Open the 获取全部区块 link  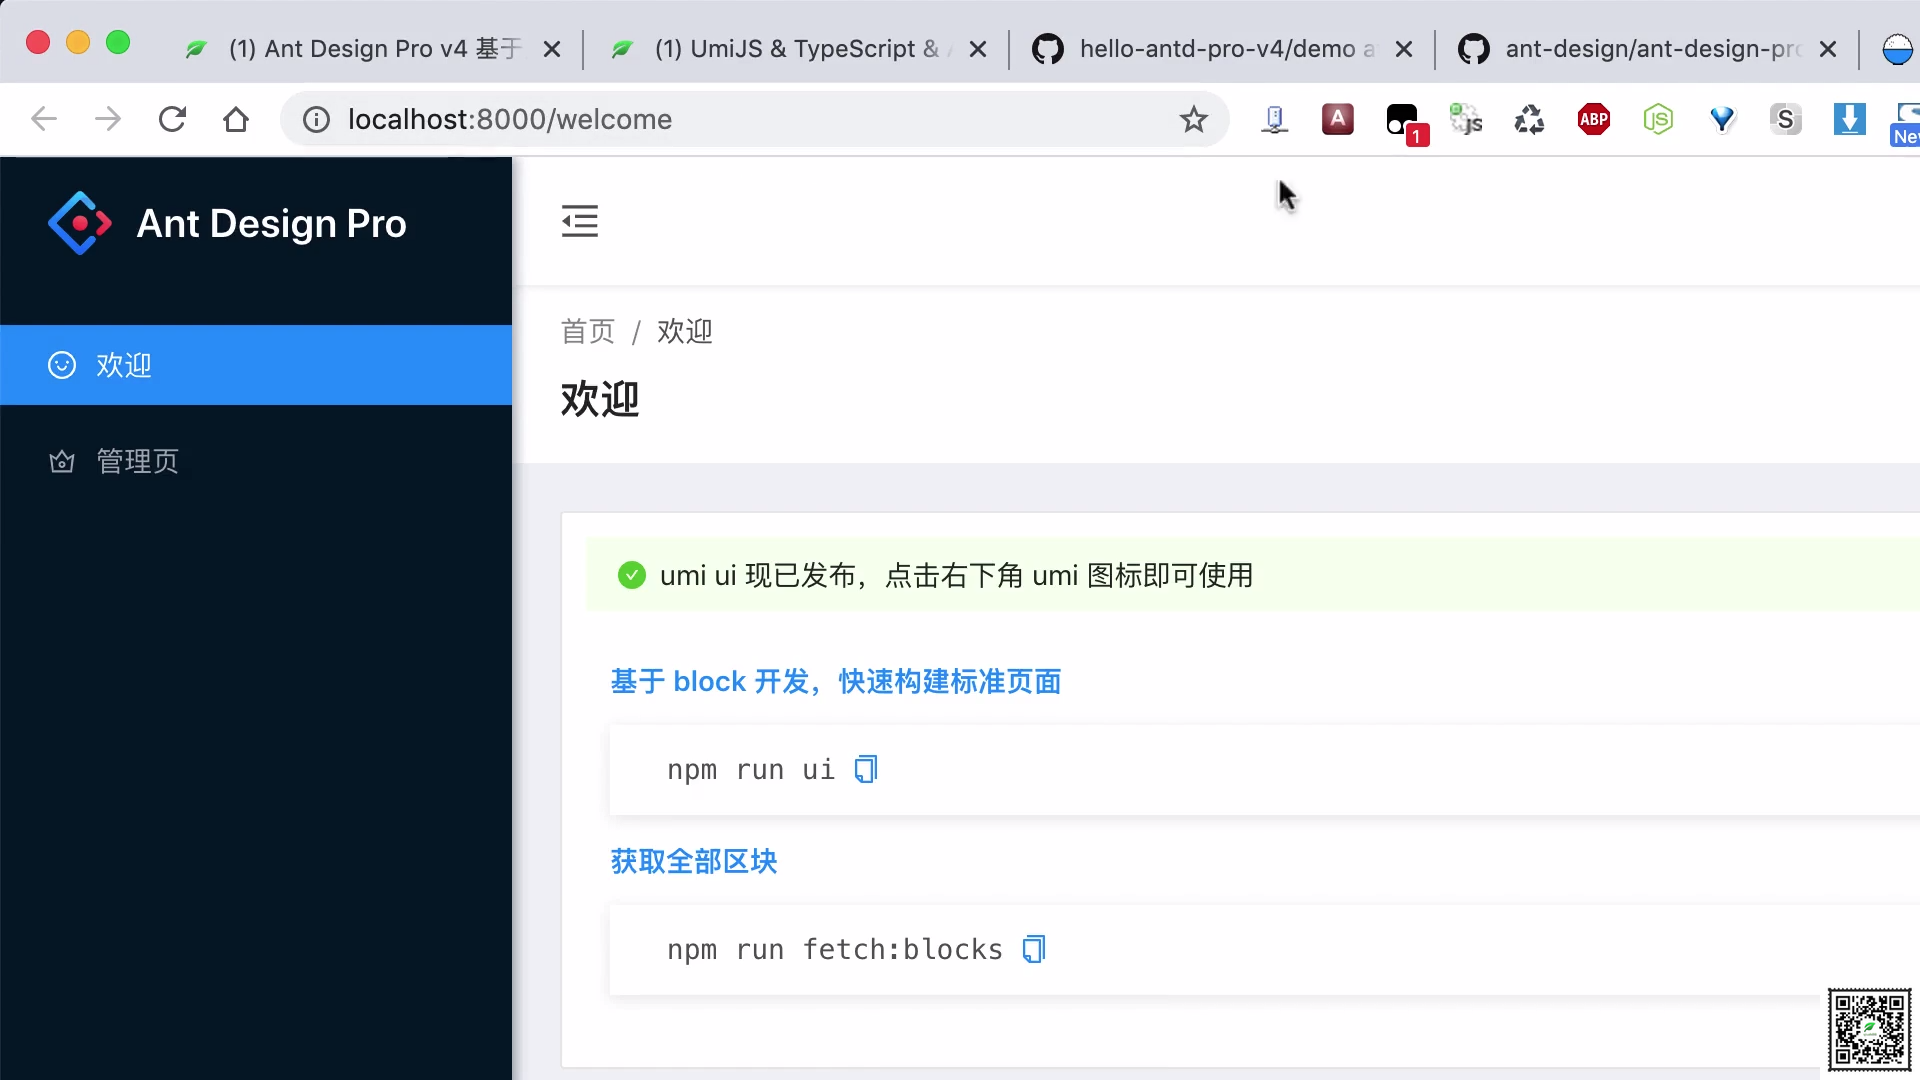tap(694, 862)
